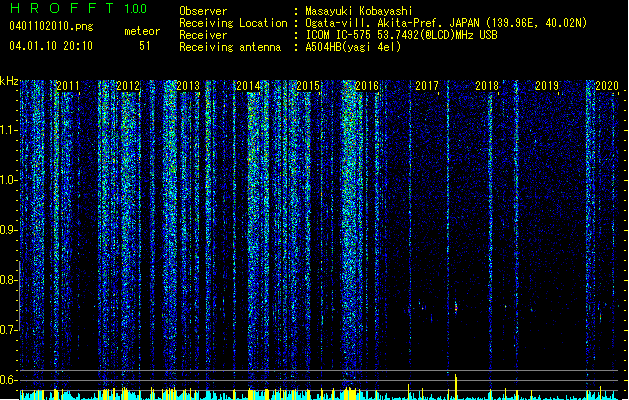Viewport: 629px width, 400px height.
Task: Click the tall yellow power spike after 2017
Action: click(456, 386)
